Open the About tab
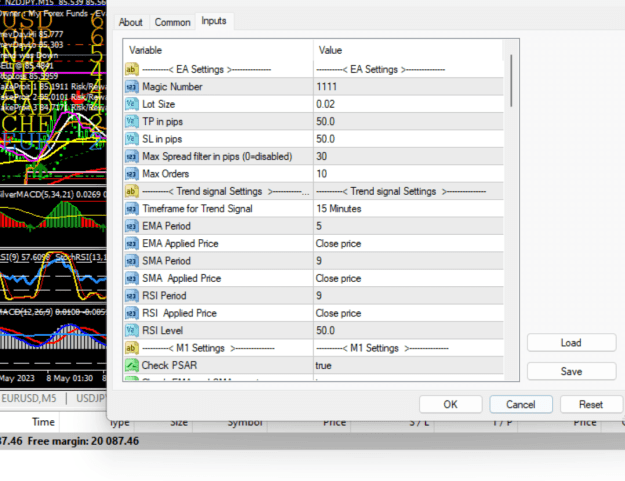Image resolution: width=625 pixels, height=481 pixels. click(130, 22)
